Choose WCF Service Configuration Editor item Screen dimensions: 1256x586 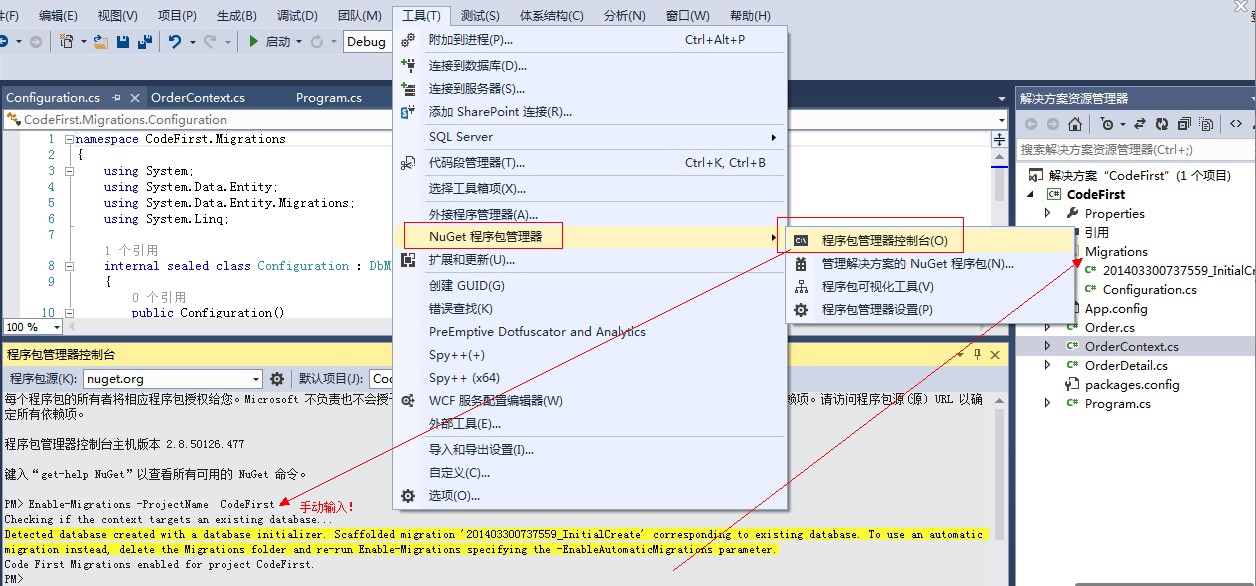590,401
